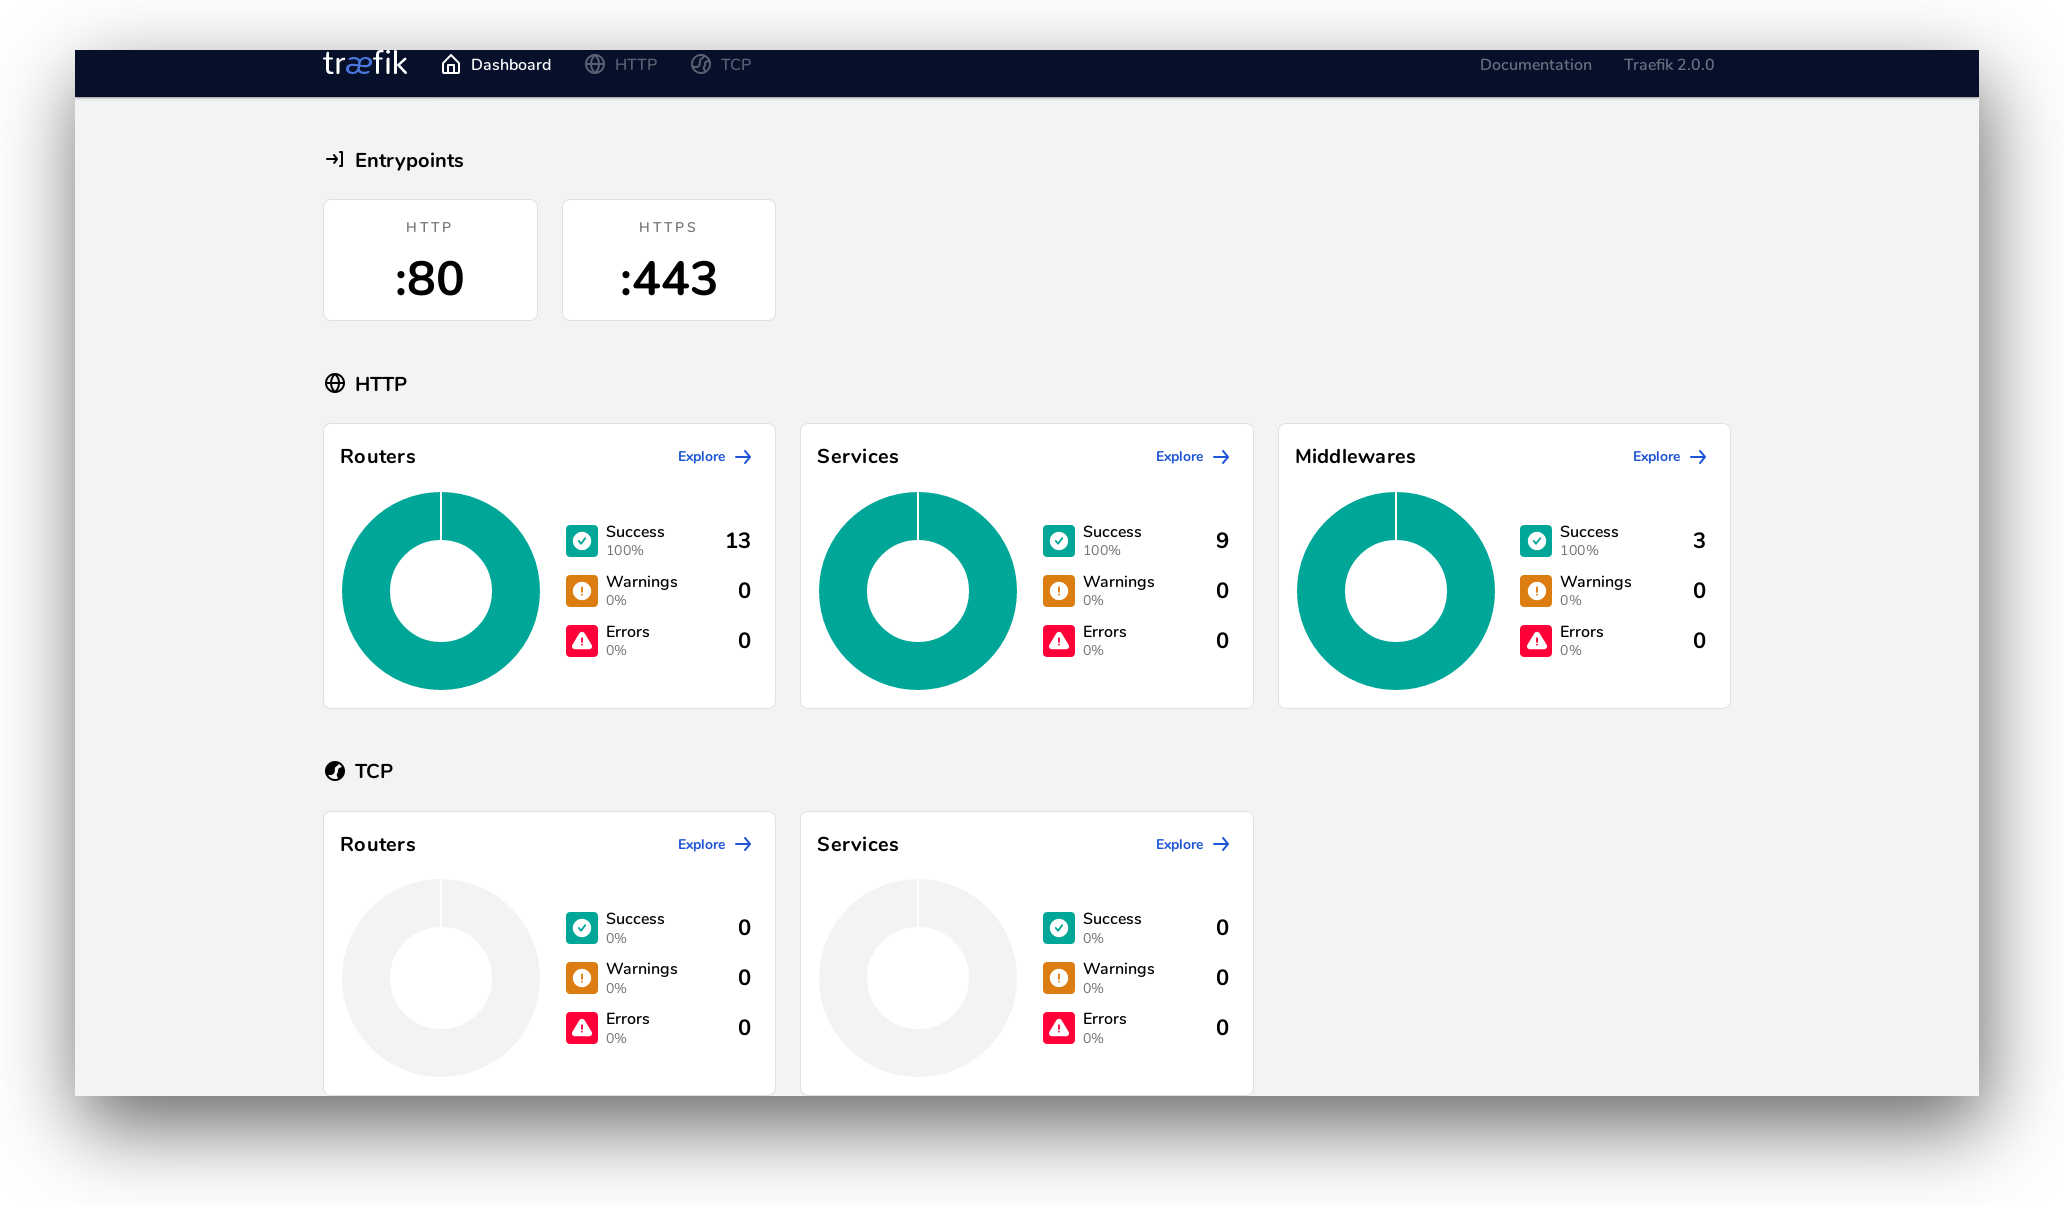
Task: Click the HTTP section globe icon
Action: (x=335, y=384)
